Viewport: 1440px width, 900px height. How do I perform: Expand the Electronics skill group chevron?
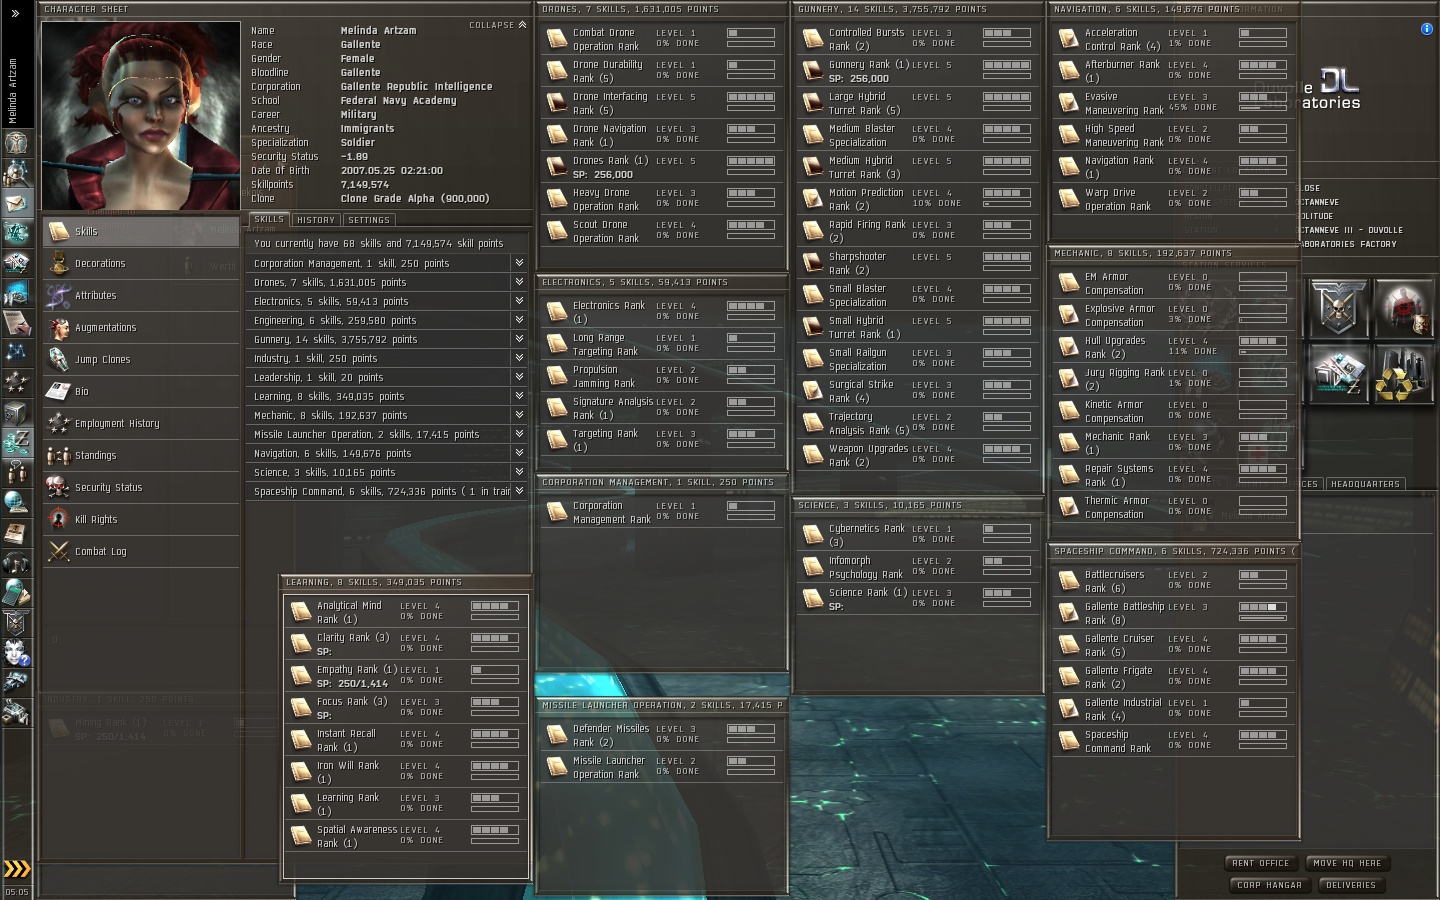(519, 301)
